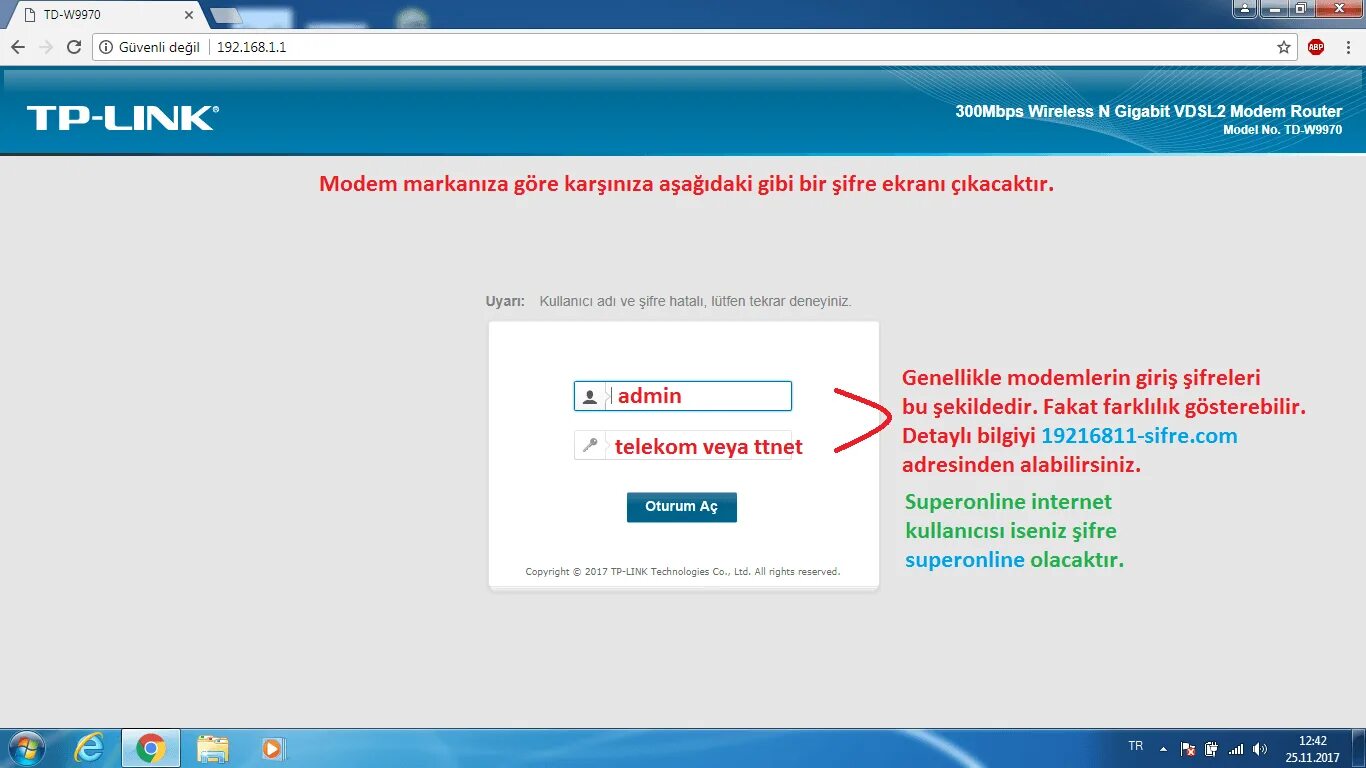Click the Forward navigation arrow
This screenshot has width=1366, height=768.
tap(46, 47)
